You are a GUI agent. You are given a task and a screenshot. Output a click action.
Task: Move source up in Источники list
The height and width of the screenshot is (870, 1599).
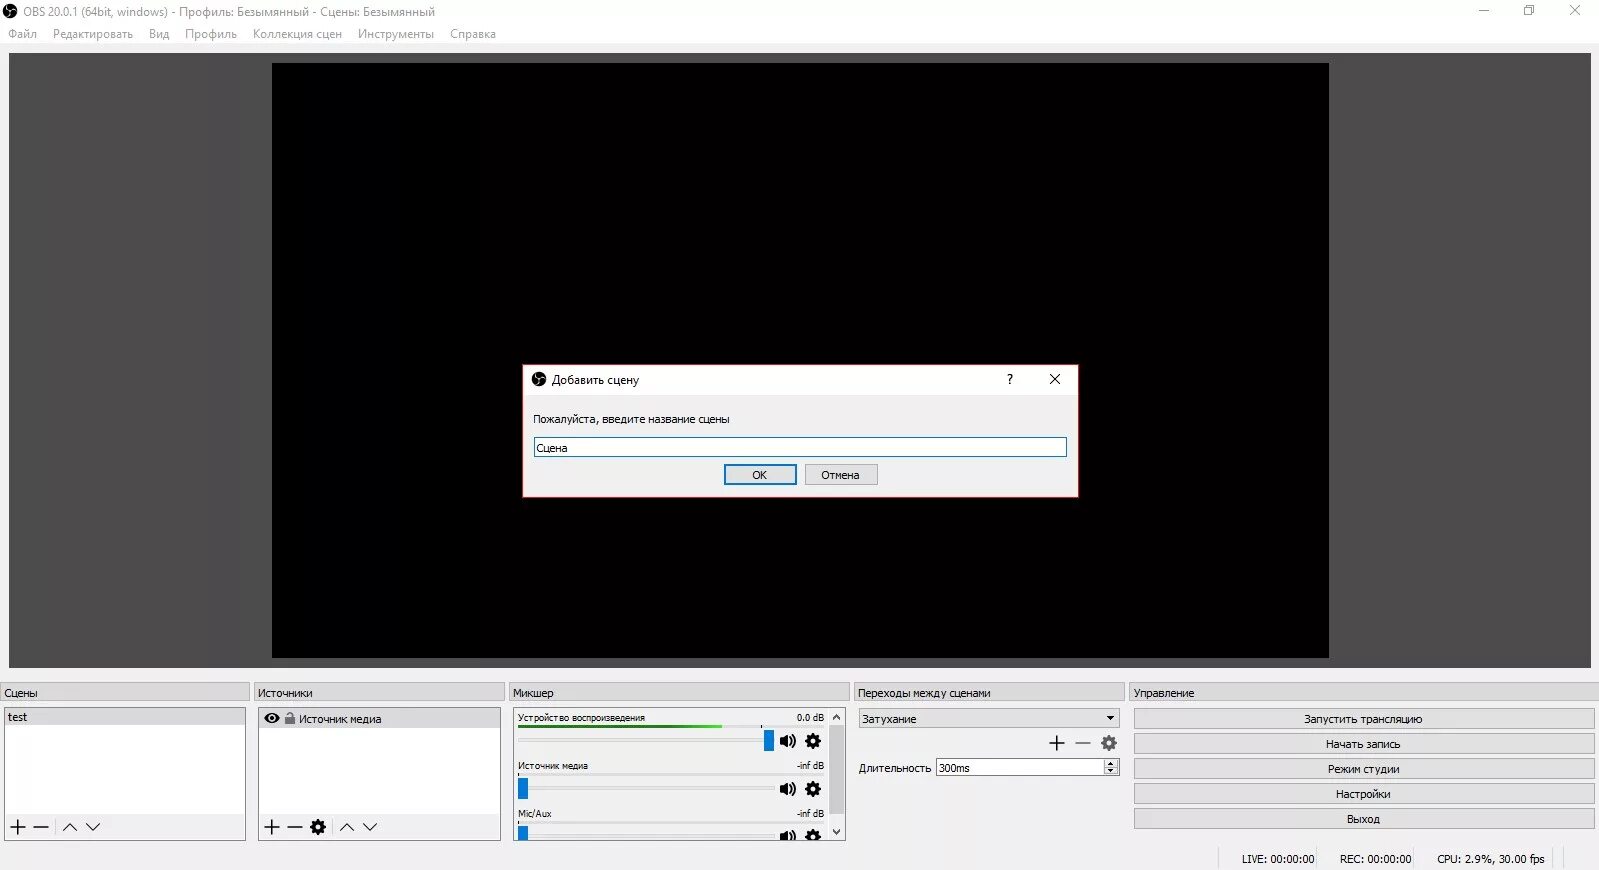coord(347,827)
